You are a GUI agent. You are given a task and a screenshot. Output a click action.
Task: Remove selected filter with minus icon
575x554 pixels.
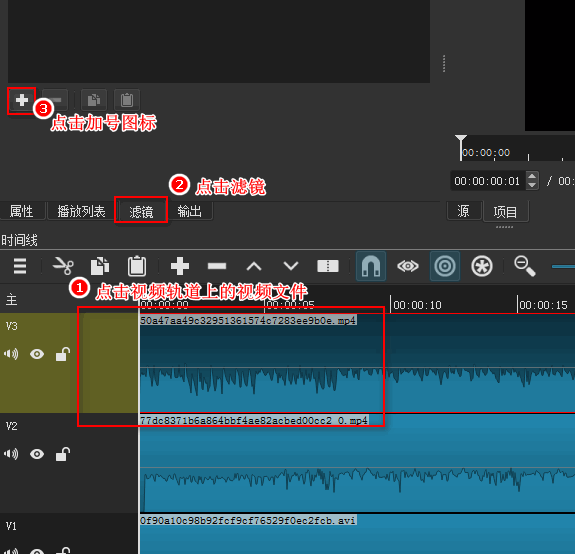click(55, 100)
